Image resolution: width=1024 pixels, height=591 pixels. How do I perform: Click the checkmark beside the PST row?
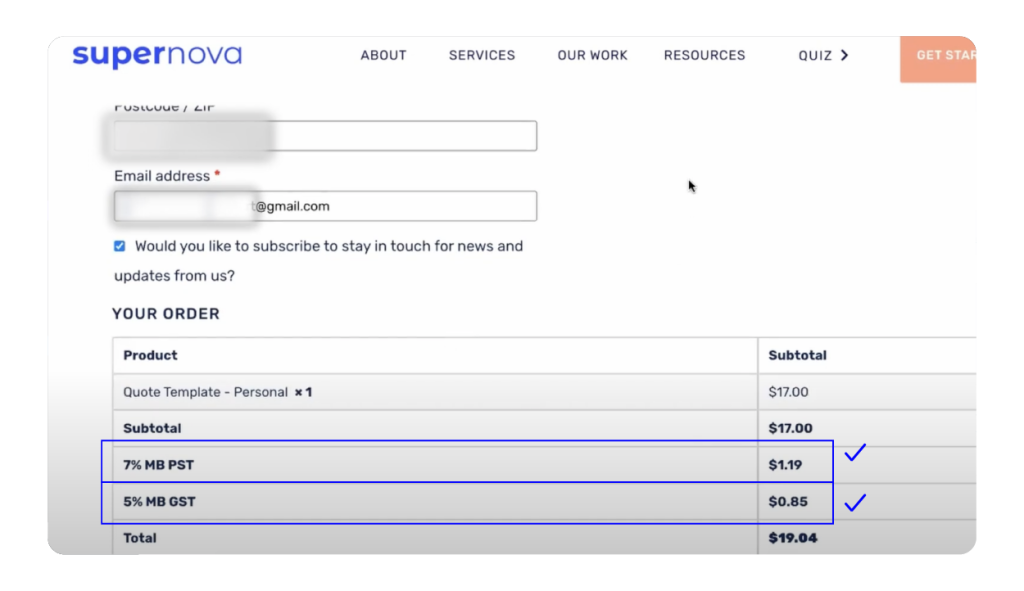pos(854,453)
